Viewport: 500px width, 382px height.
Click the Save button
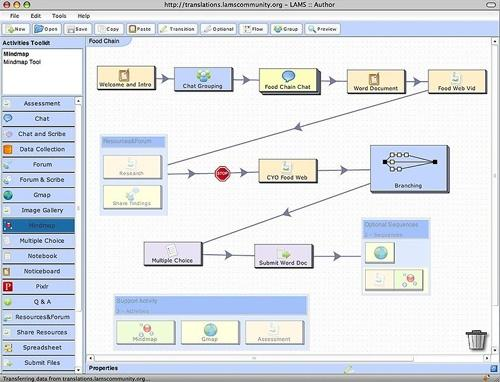coord(77,29)
